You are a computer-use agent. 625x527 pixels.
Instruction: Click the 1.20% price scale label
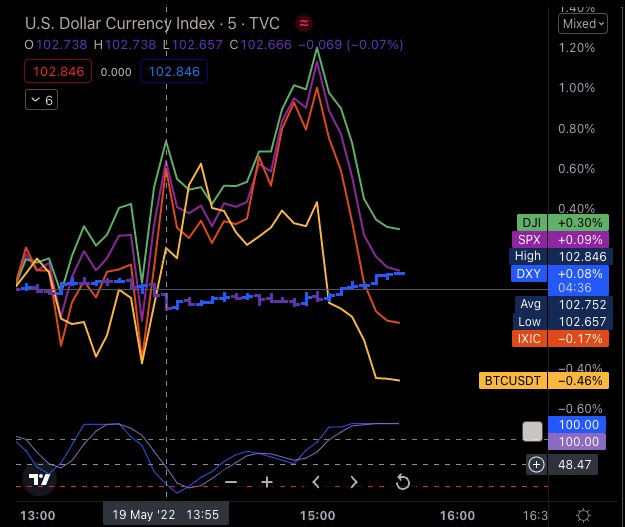pyautogui.click(x=577, y=48)
